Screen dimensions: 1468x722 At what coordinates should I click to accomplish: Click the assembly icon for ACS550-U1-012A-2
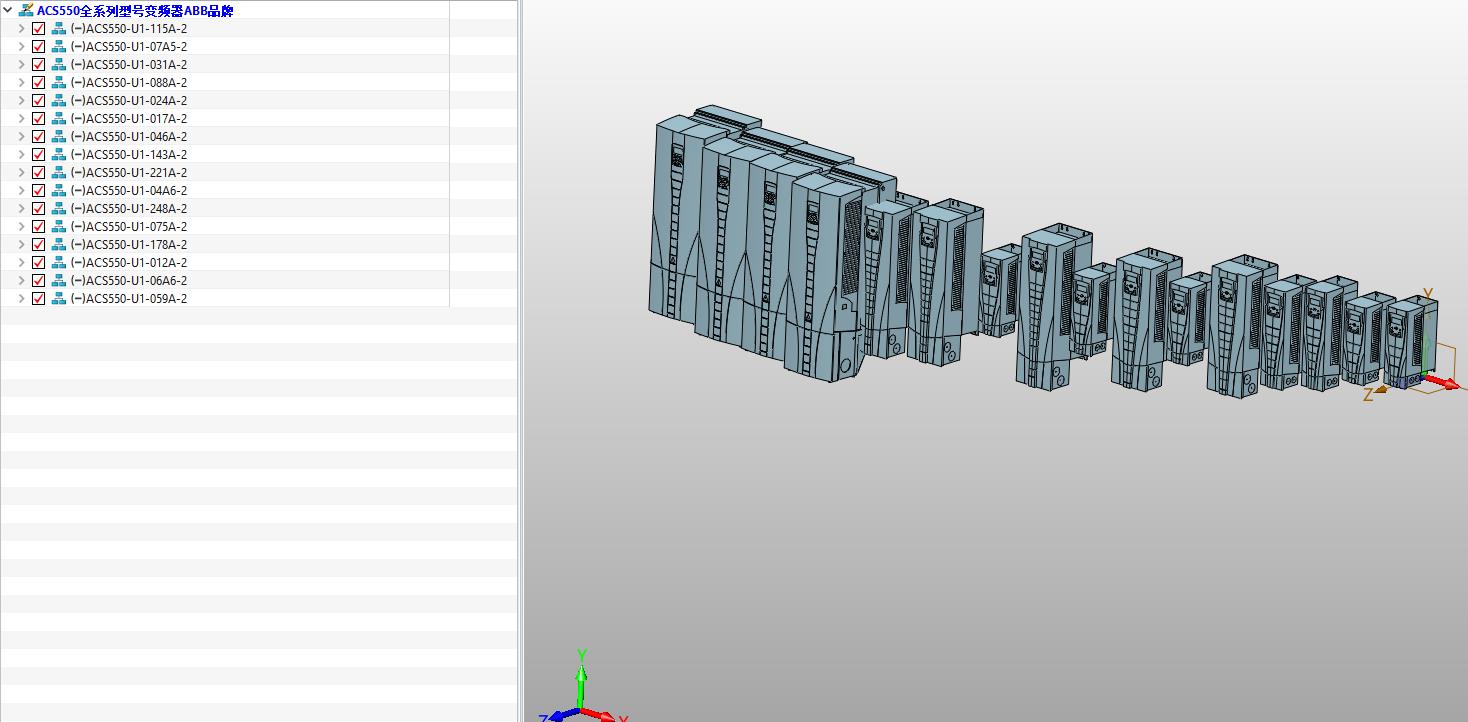pos(58,263)
